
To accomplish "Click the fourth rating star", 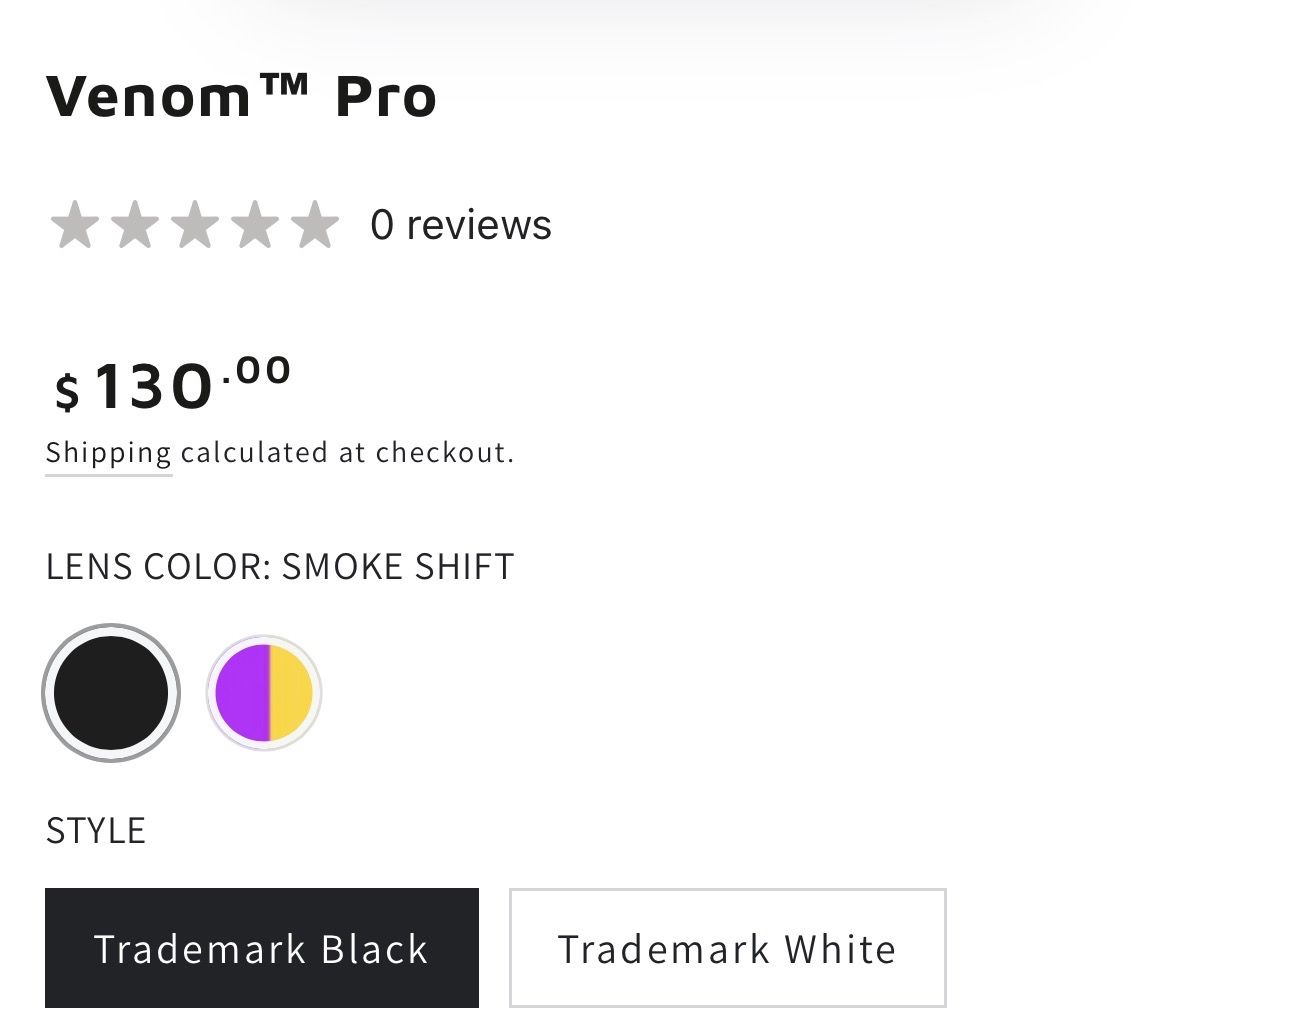I will pyautogui.click(x=255, y=224).
